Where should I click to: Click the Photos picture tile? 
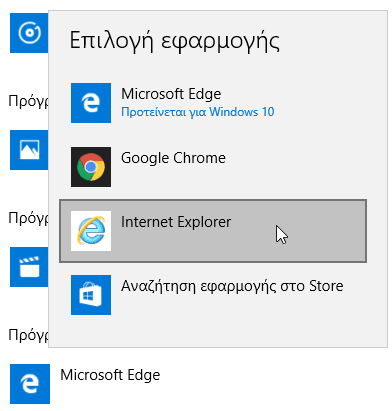[29, 150]
